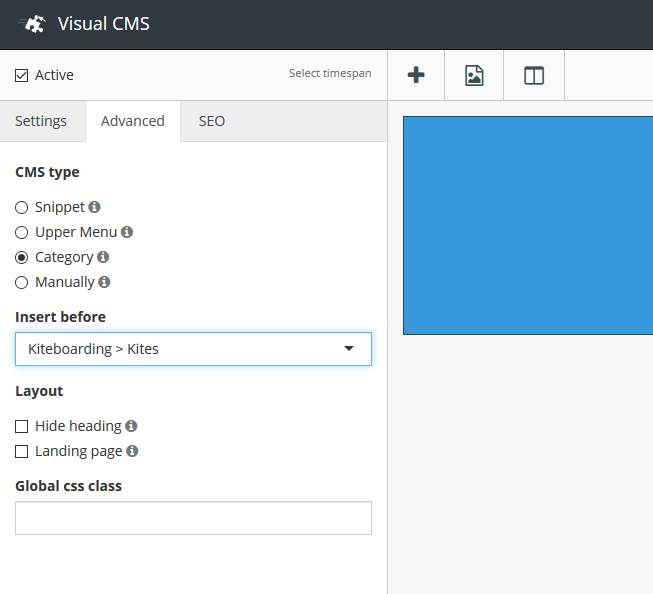This screenshot has width=653, height=594.
Task: Click the Global css class input field
Action: [x=193, y=518]
